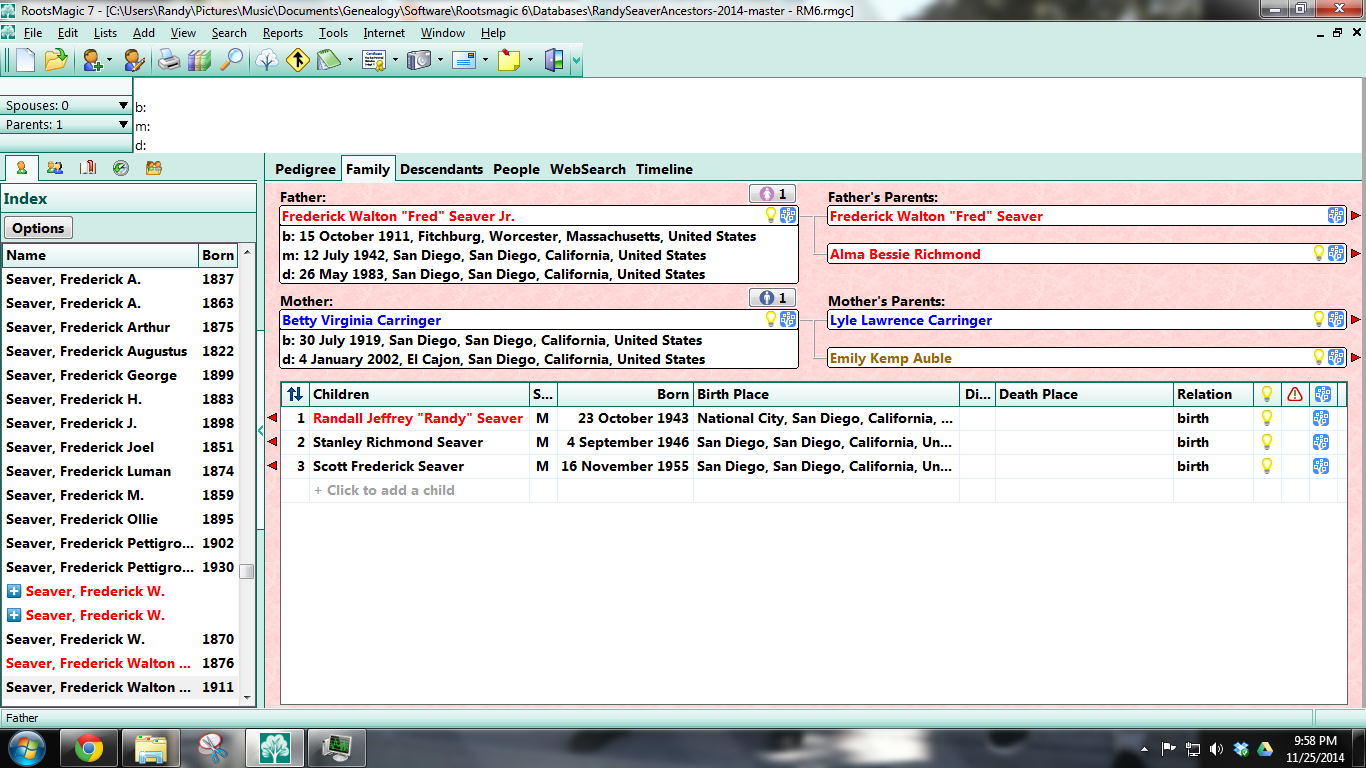
Task: Select Seaver, Frederick Augustus in the Index
Action: pos(120,351)
